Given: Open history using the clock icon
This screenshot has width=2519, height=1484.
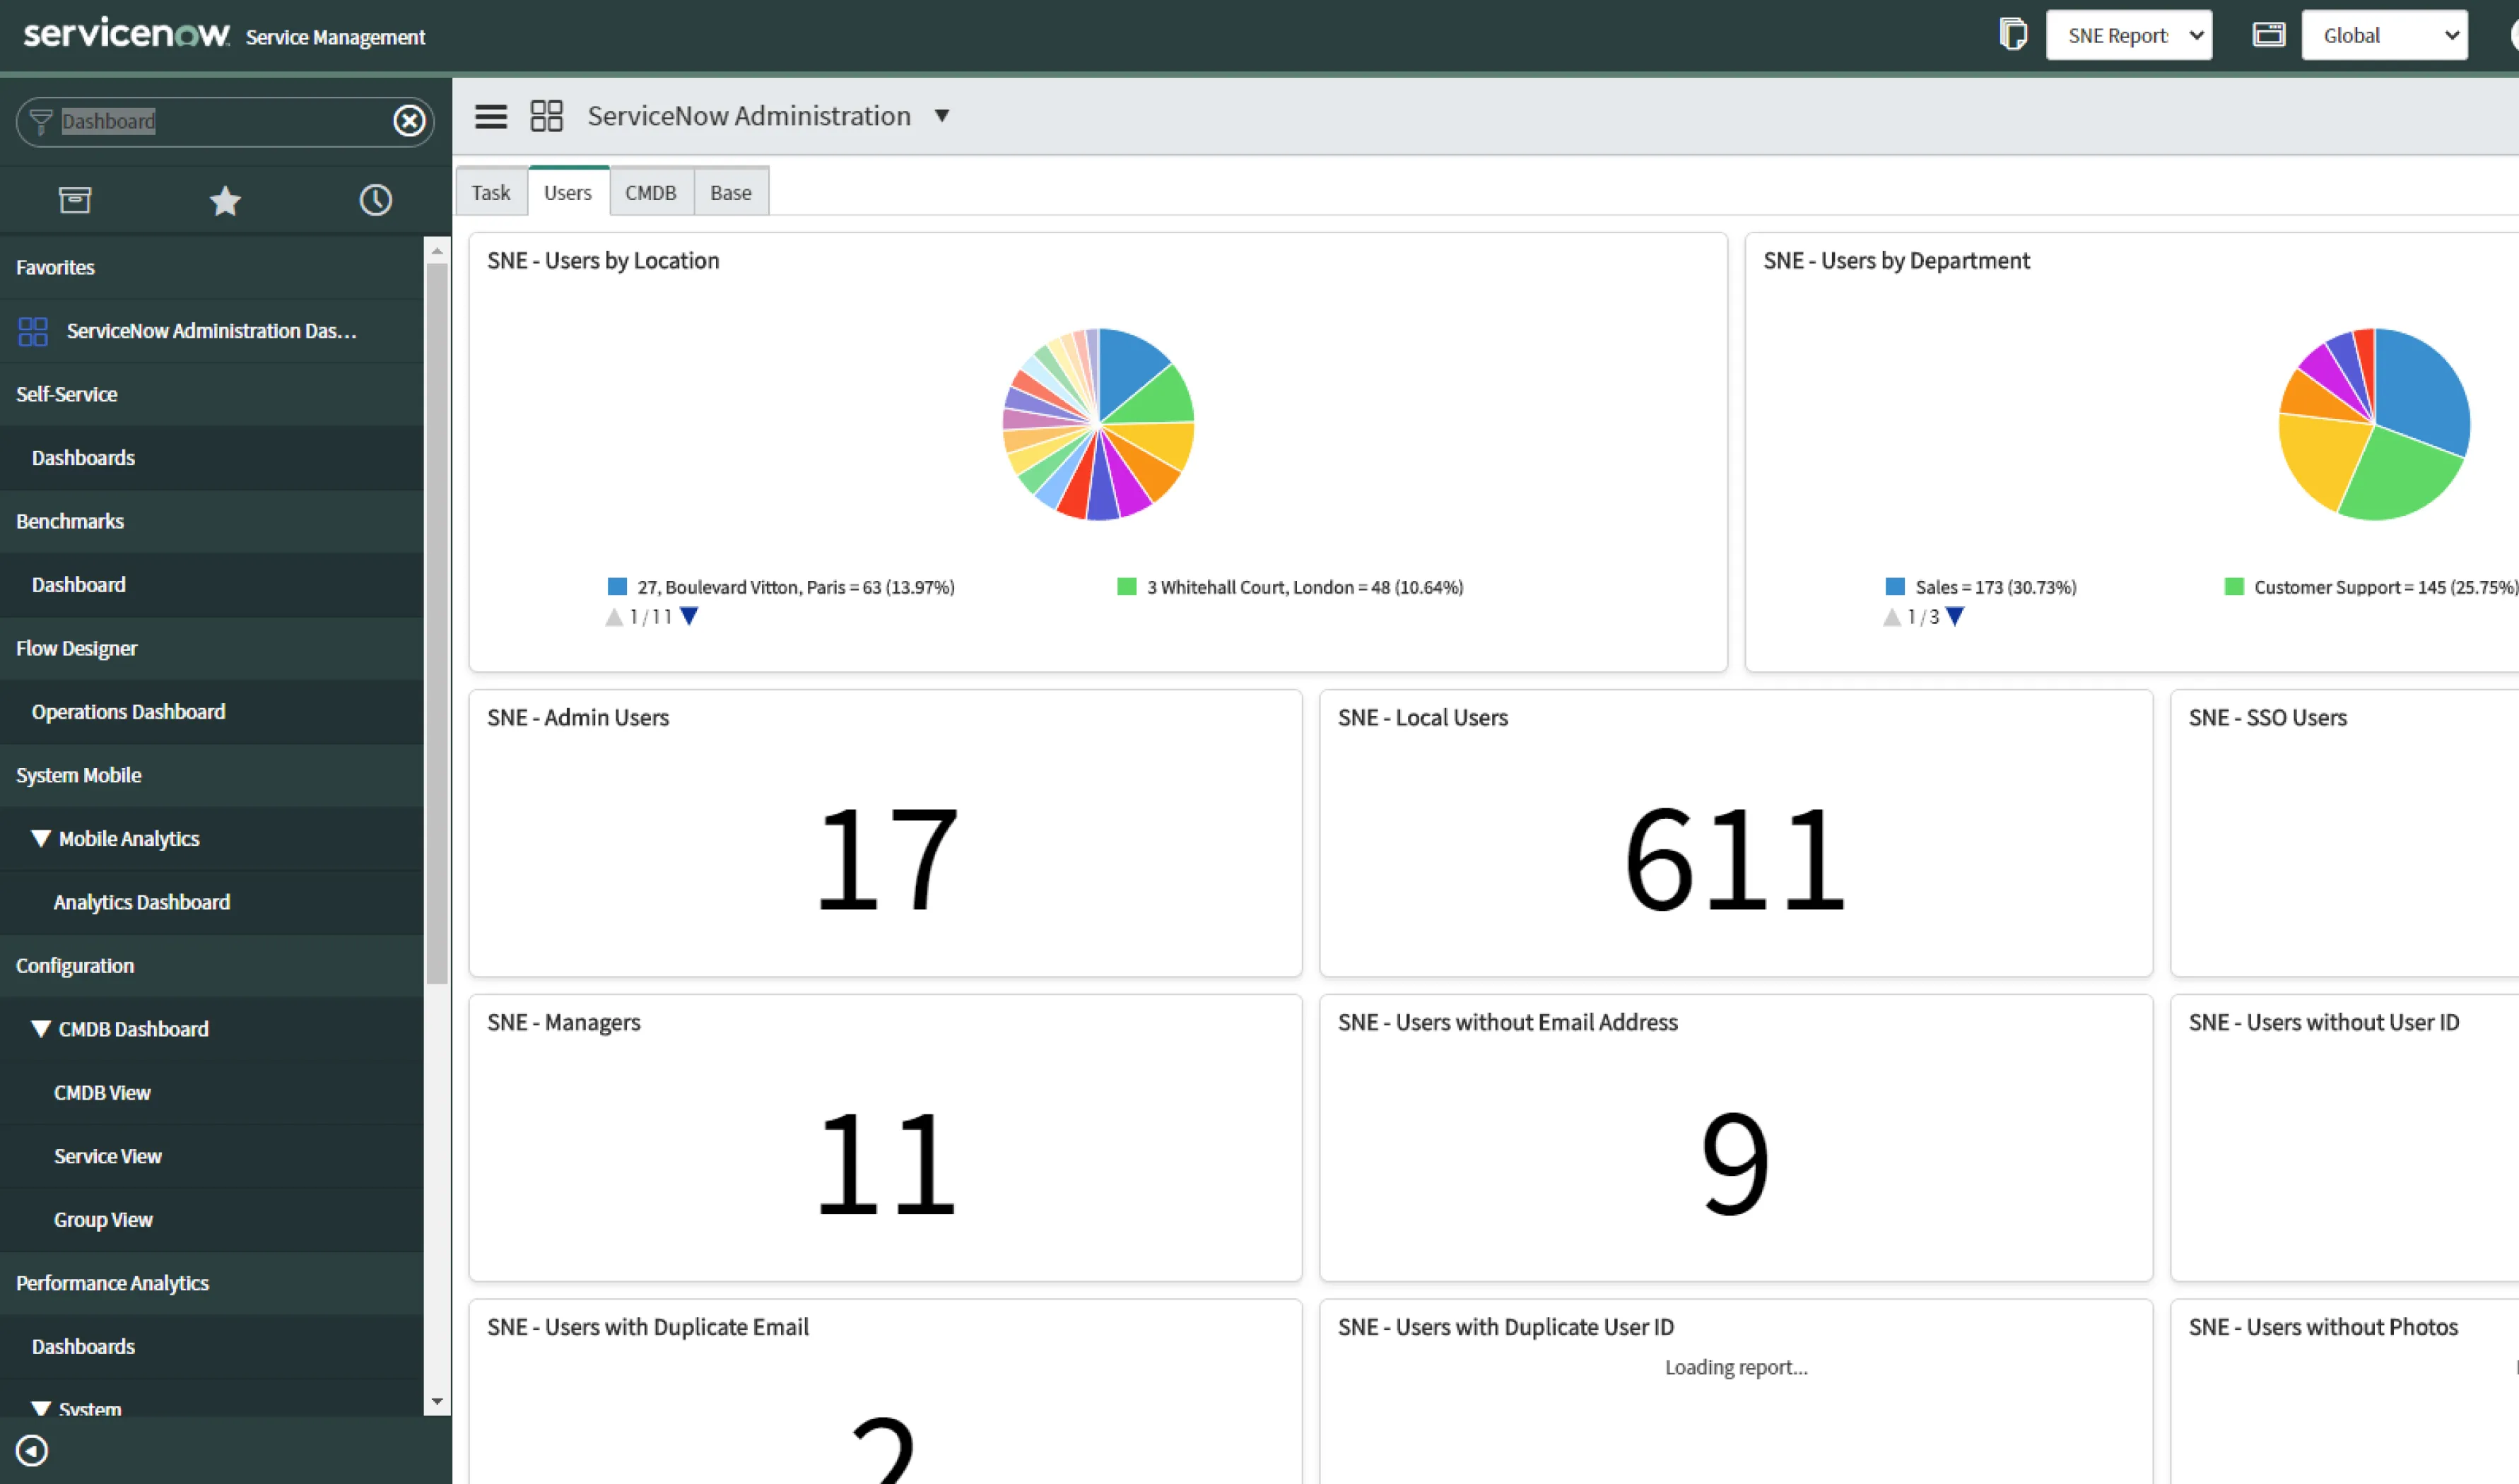Looking at the screenshot, I should (375, 200).
